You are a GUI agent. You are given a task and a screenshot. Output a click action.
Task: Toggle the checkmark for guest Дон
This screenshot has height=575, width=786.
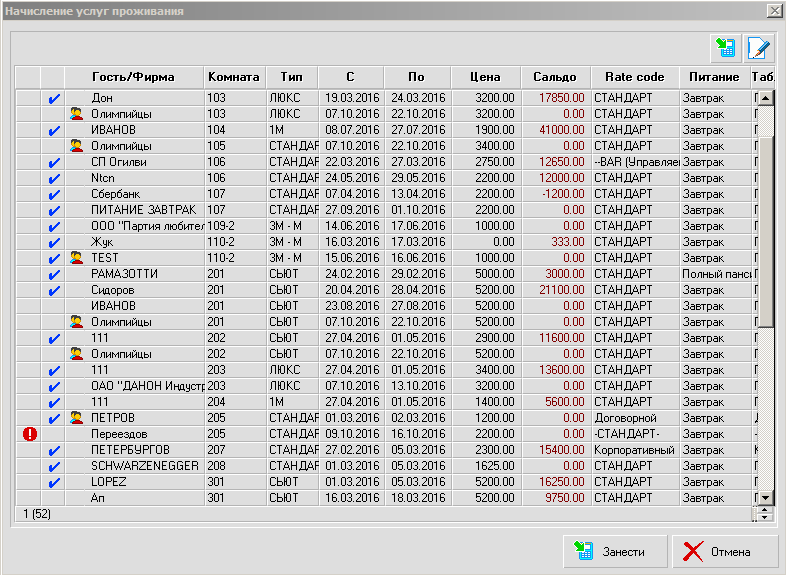click(x=54, y=98)
